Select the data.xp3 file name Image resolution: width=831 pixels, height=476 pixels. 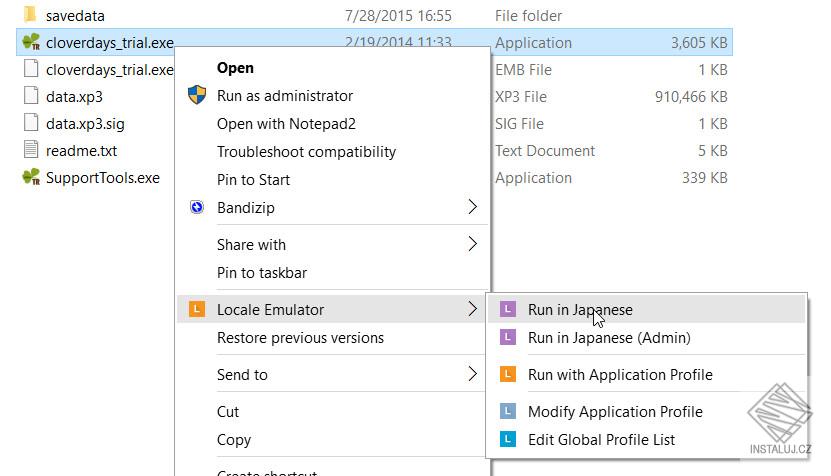74,97
